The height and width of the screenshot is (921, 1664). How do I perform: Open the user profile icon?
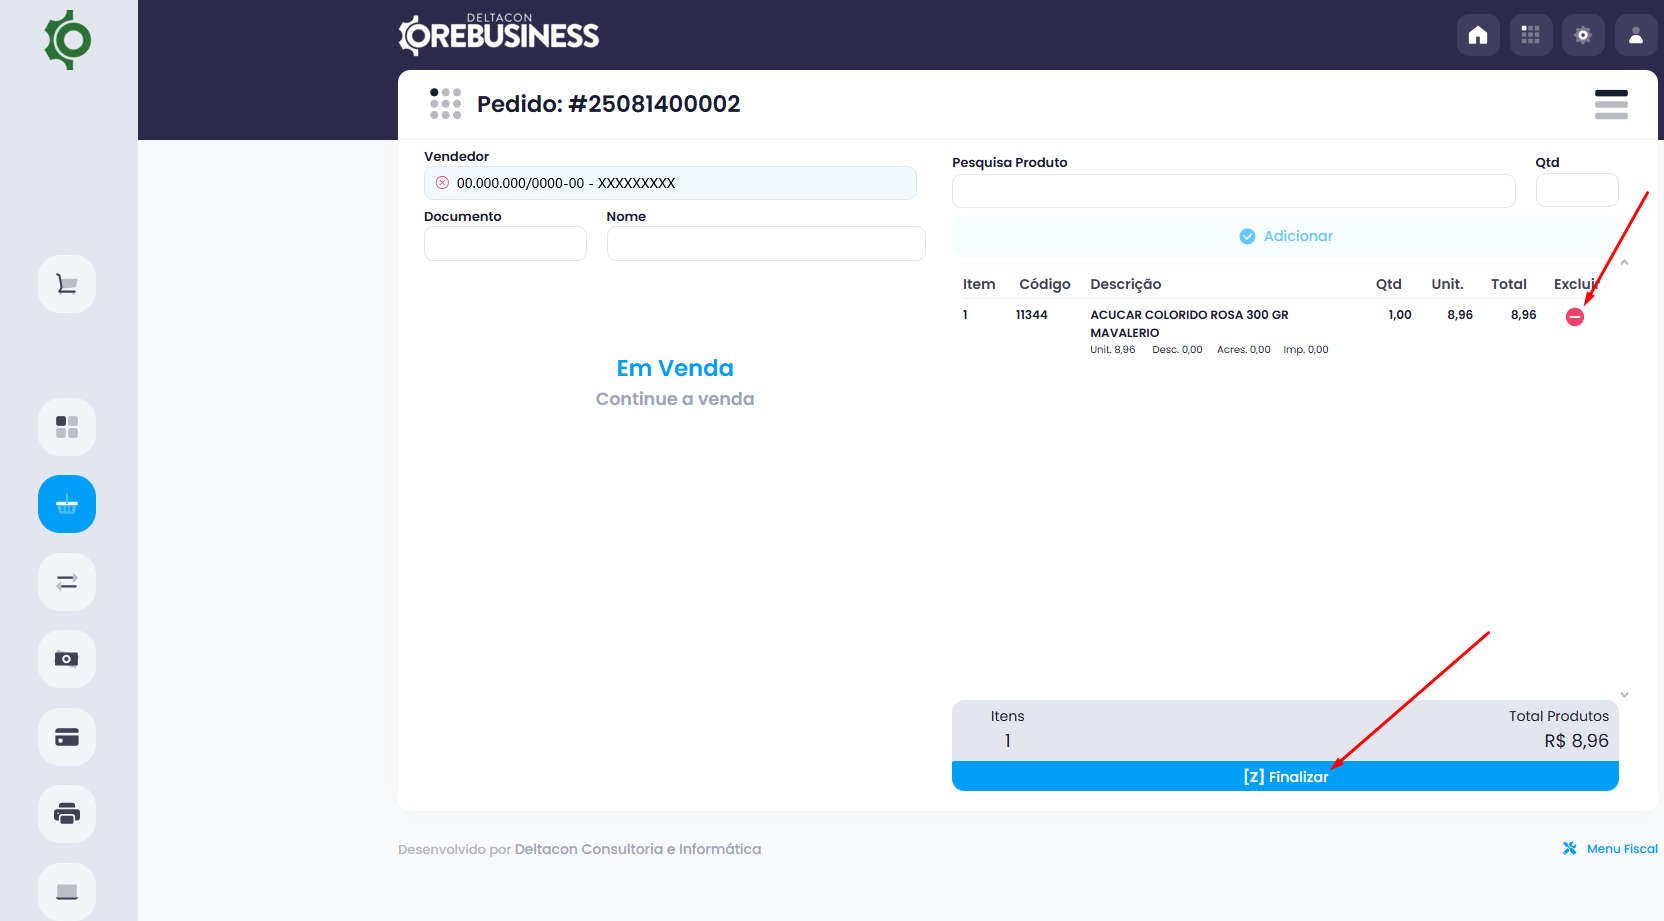coord(1636,34)
